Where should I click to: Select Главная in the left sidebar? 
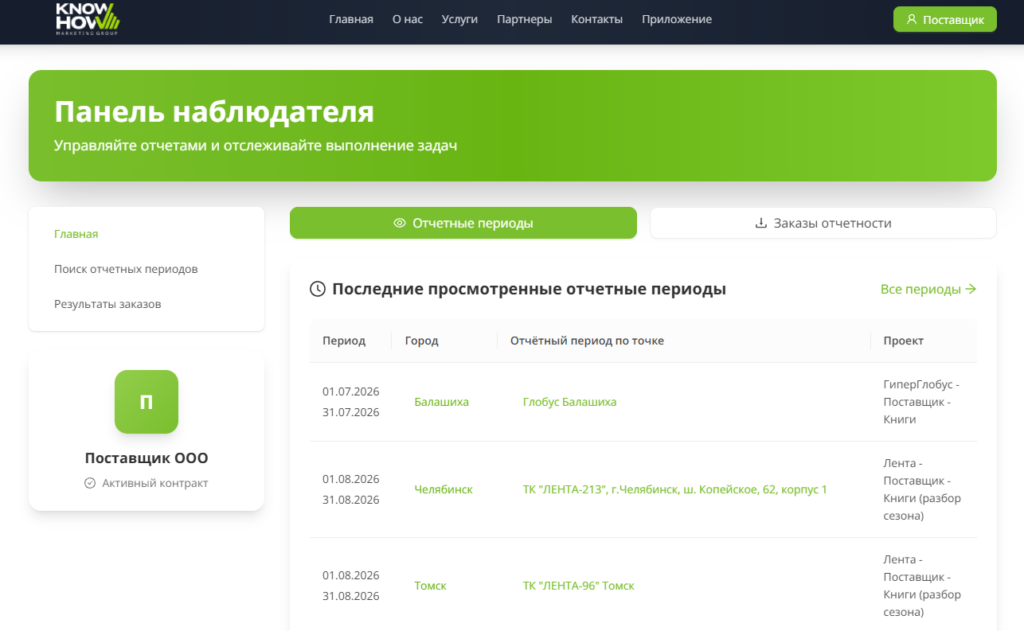tap(76, 234)
